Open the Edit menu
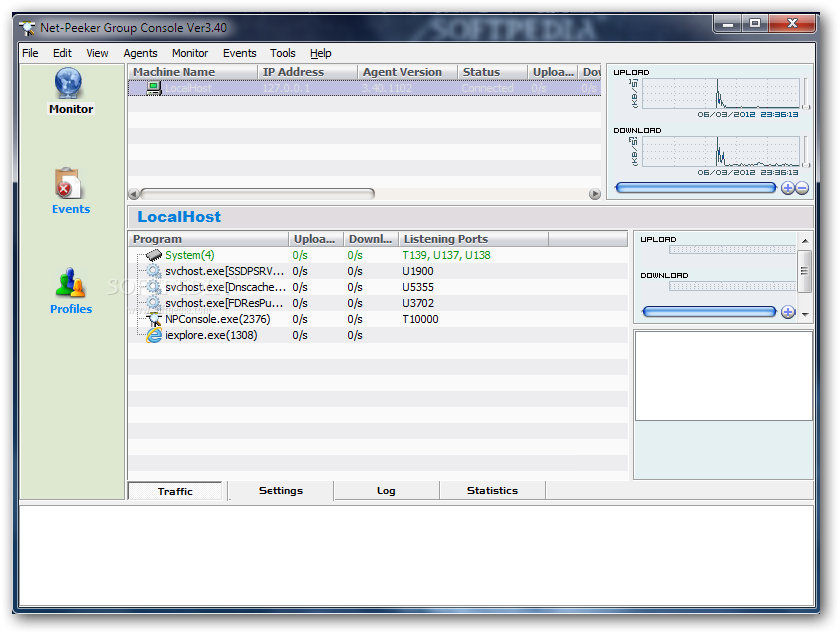Screen dimensions: 840x634 62,53
